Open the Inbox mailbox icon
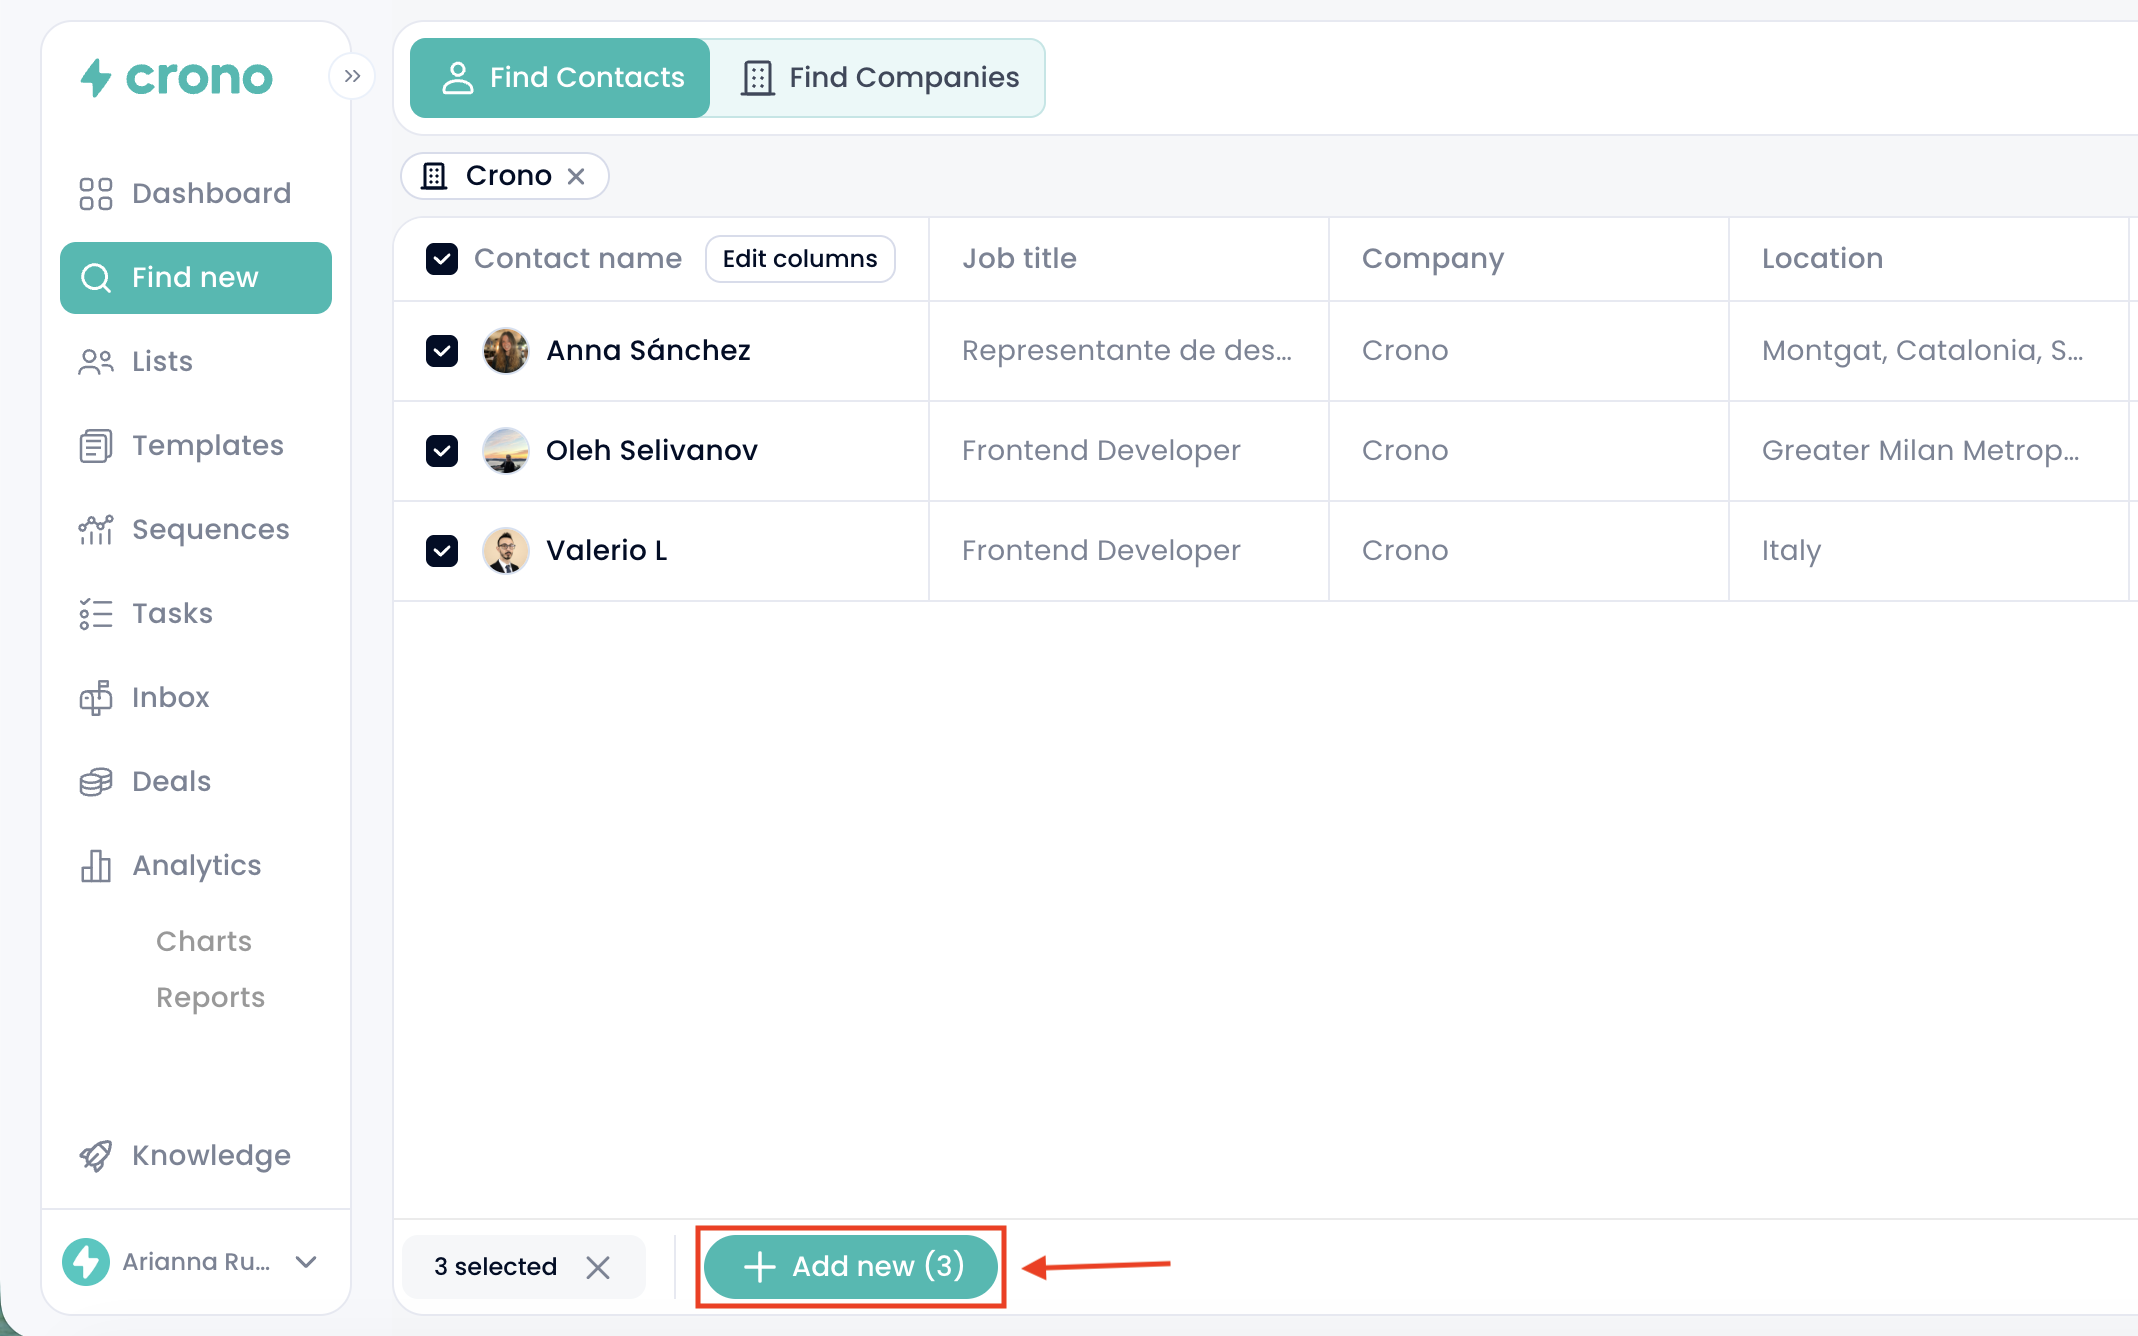 pyautogui.click(x=96, y=698)
